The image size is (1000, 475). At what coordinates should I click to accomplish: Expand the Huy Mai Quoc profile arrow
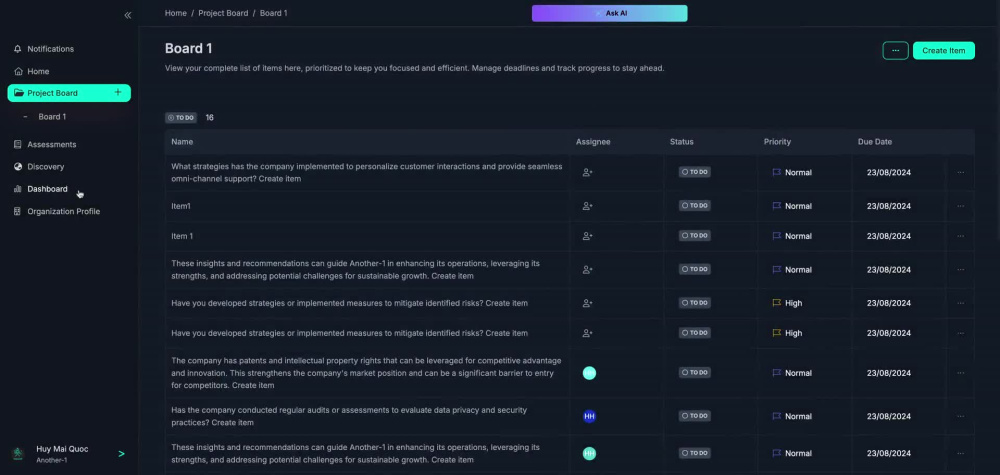[x=121, y=454]
